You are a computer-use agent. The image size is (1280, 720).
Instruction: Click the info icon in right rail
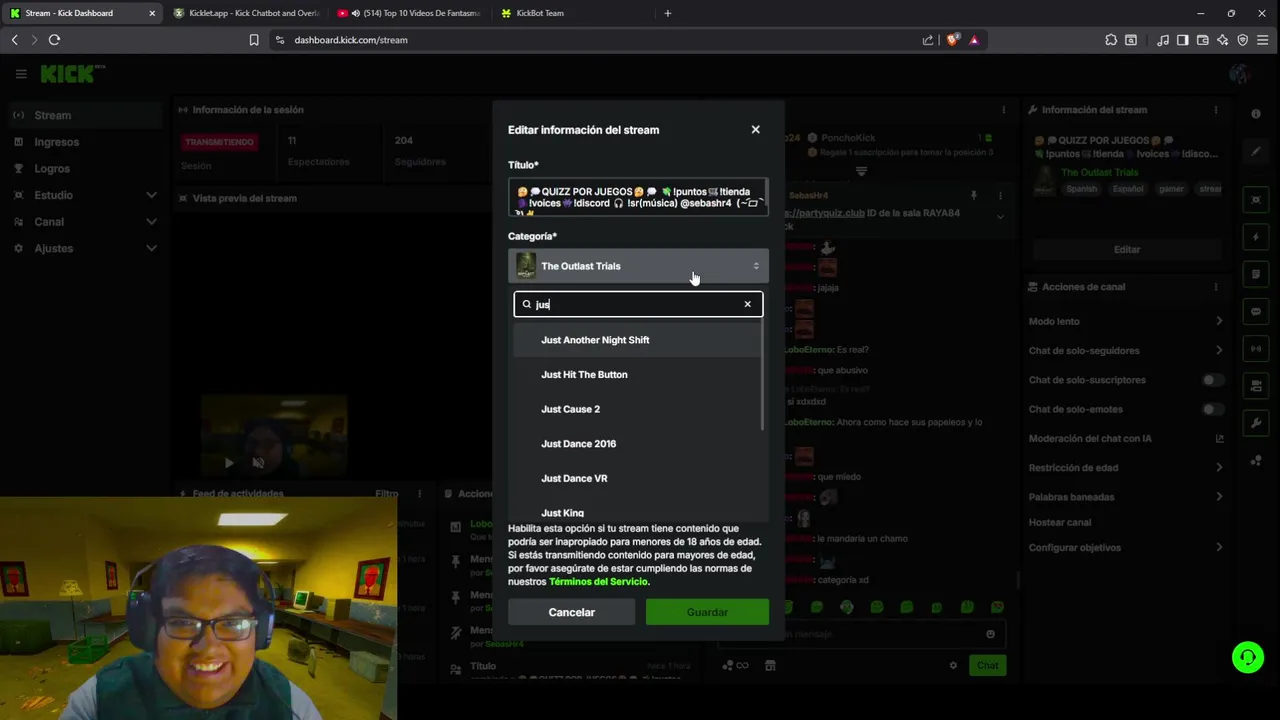(x=1256, y=114)
